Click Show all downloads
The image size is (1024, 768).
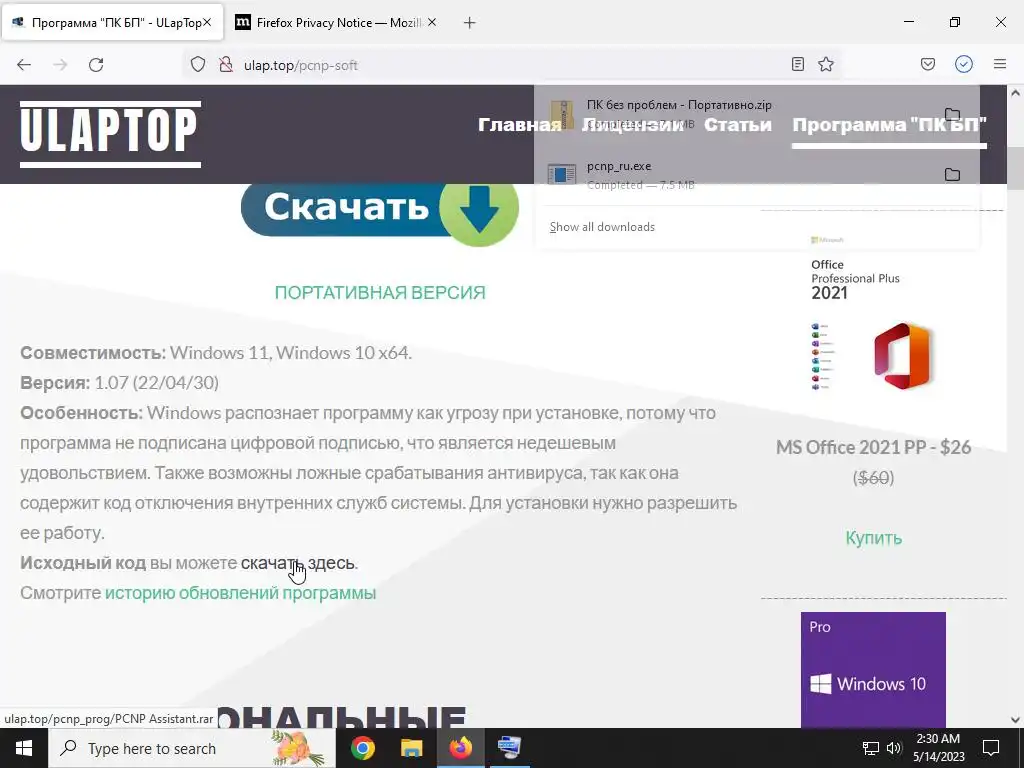coord(602,227)
